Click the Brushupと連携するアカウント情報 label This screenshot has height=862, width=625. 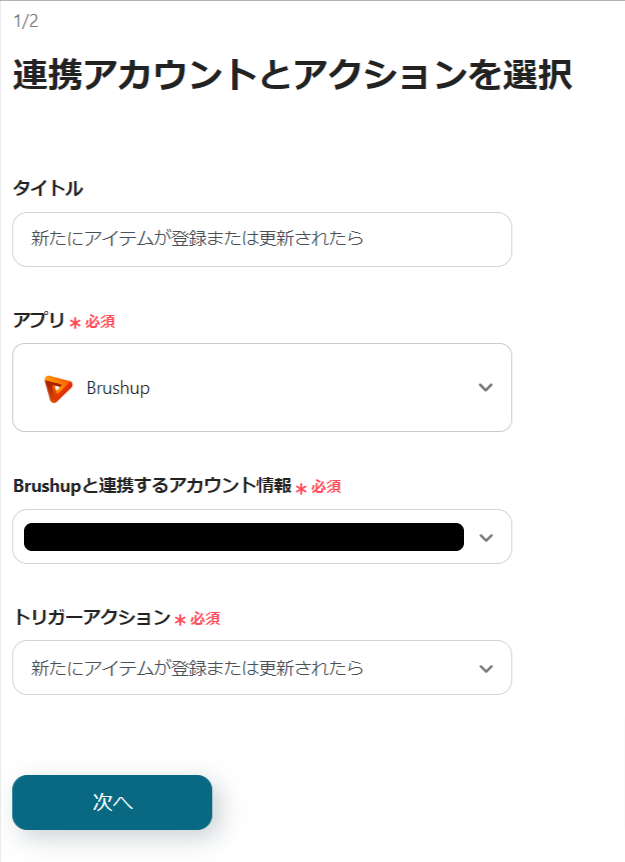coord(152,486)
